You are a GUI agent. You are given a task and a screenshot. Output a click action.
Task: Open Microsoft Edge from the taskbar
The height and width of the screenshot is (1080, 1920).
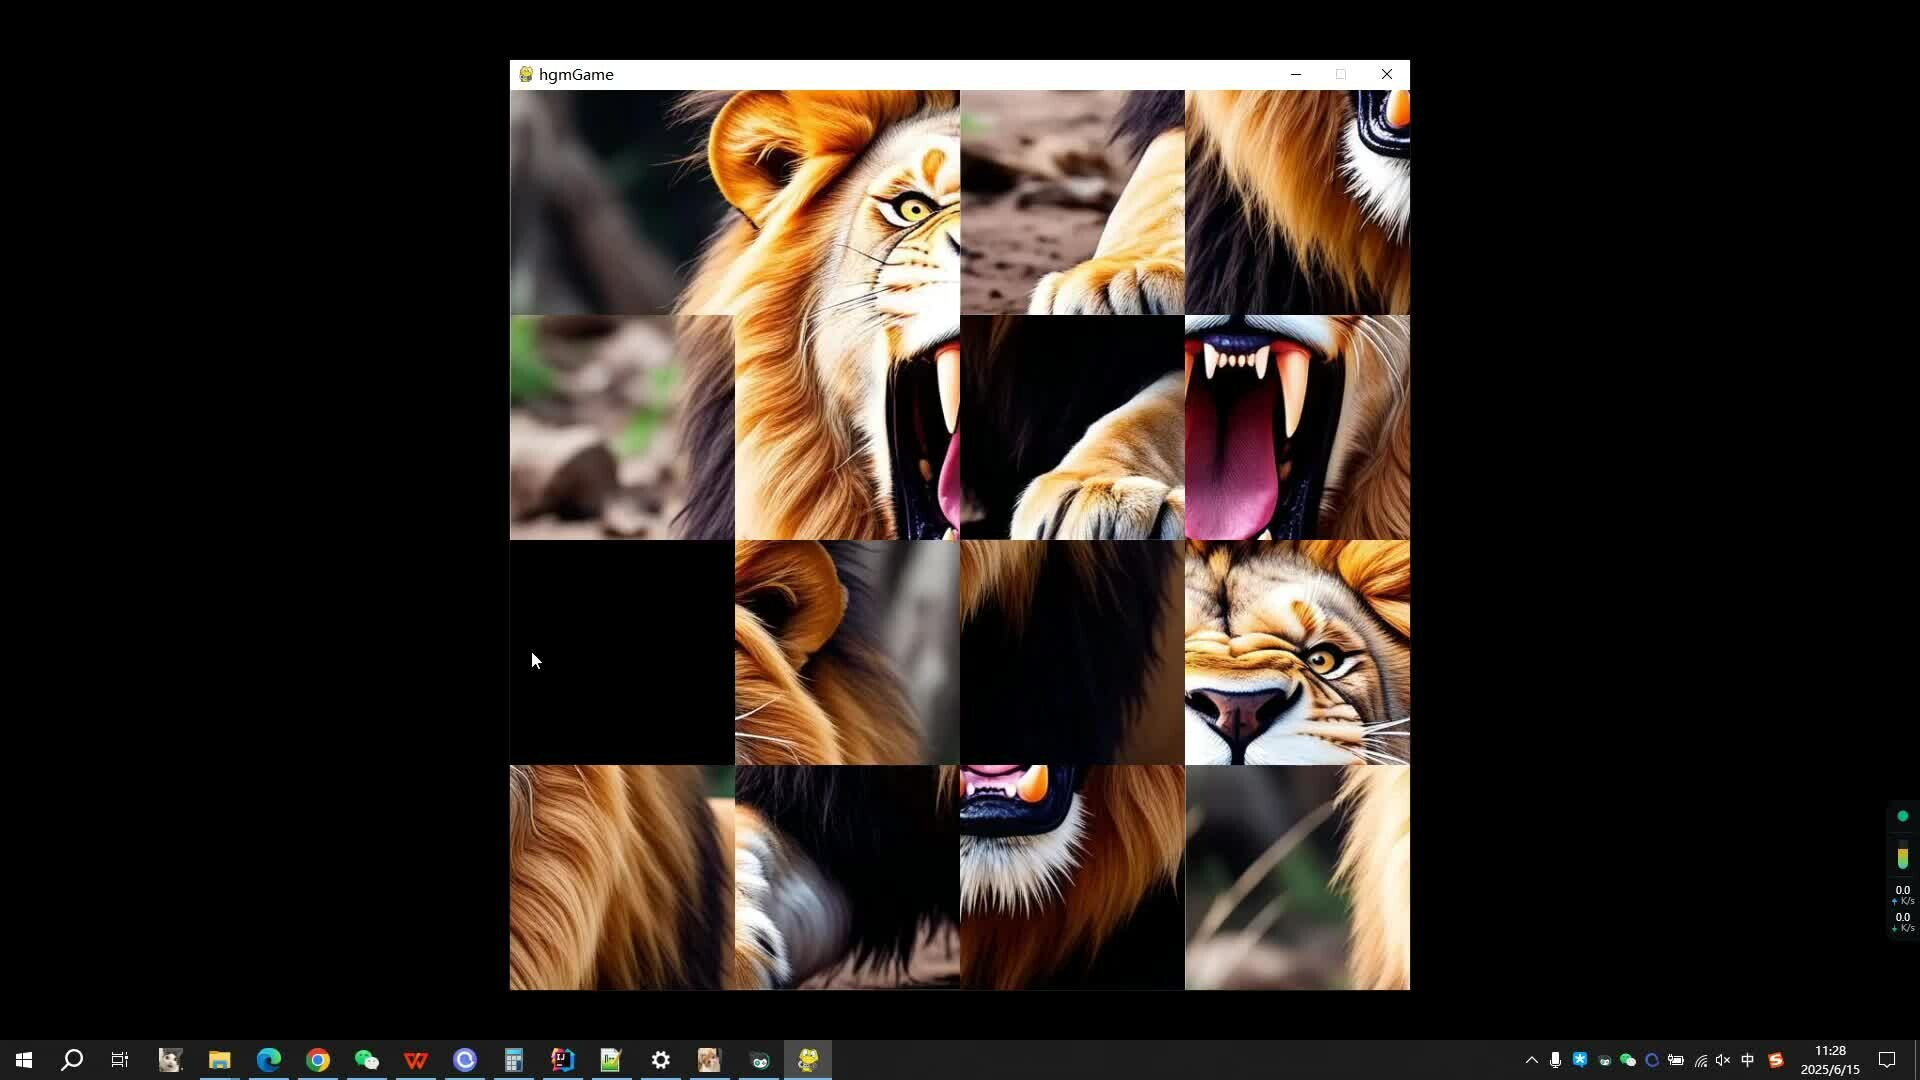point(269,1060)
